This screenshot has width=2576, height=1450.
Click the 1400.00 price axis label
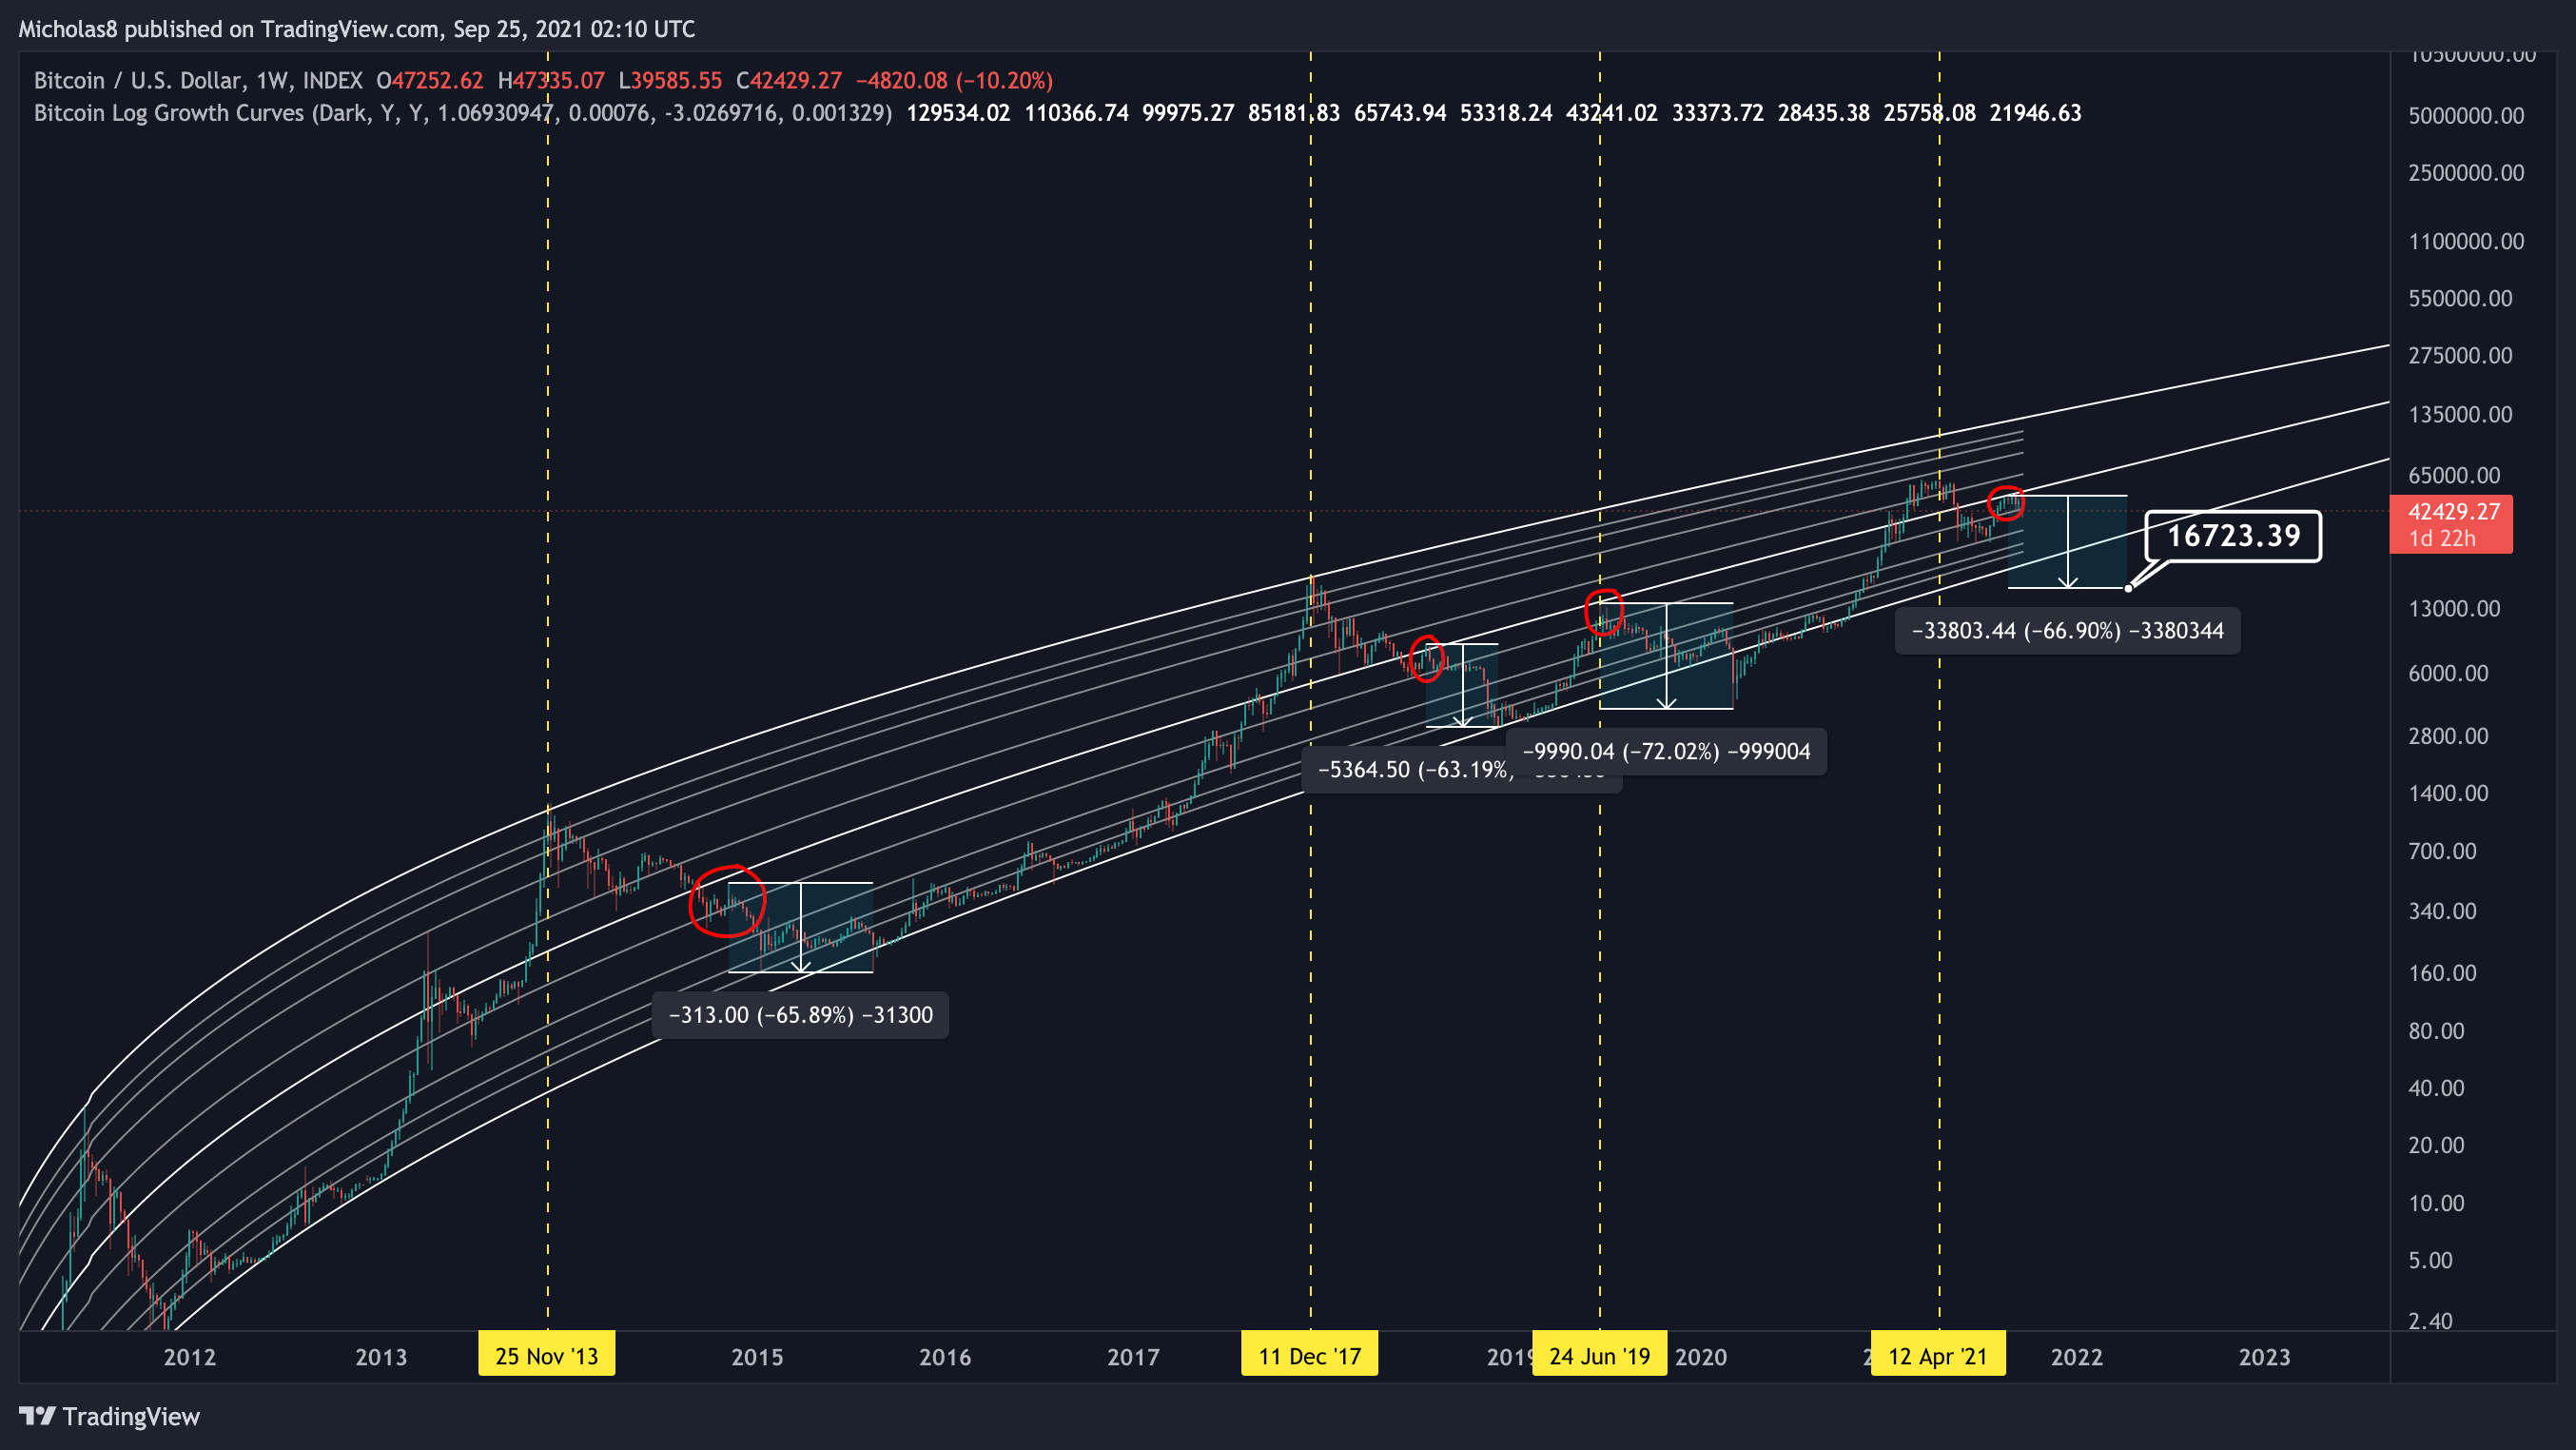[2448, 794]
